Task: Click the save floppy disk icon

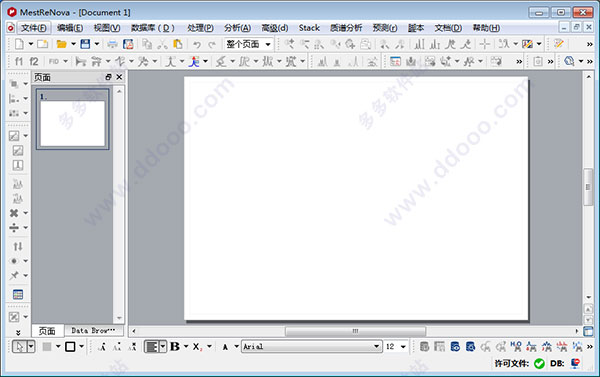Action: click(85, 44)
